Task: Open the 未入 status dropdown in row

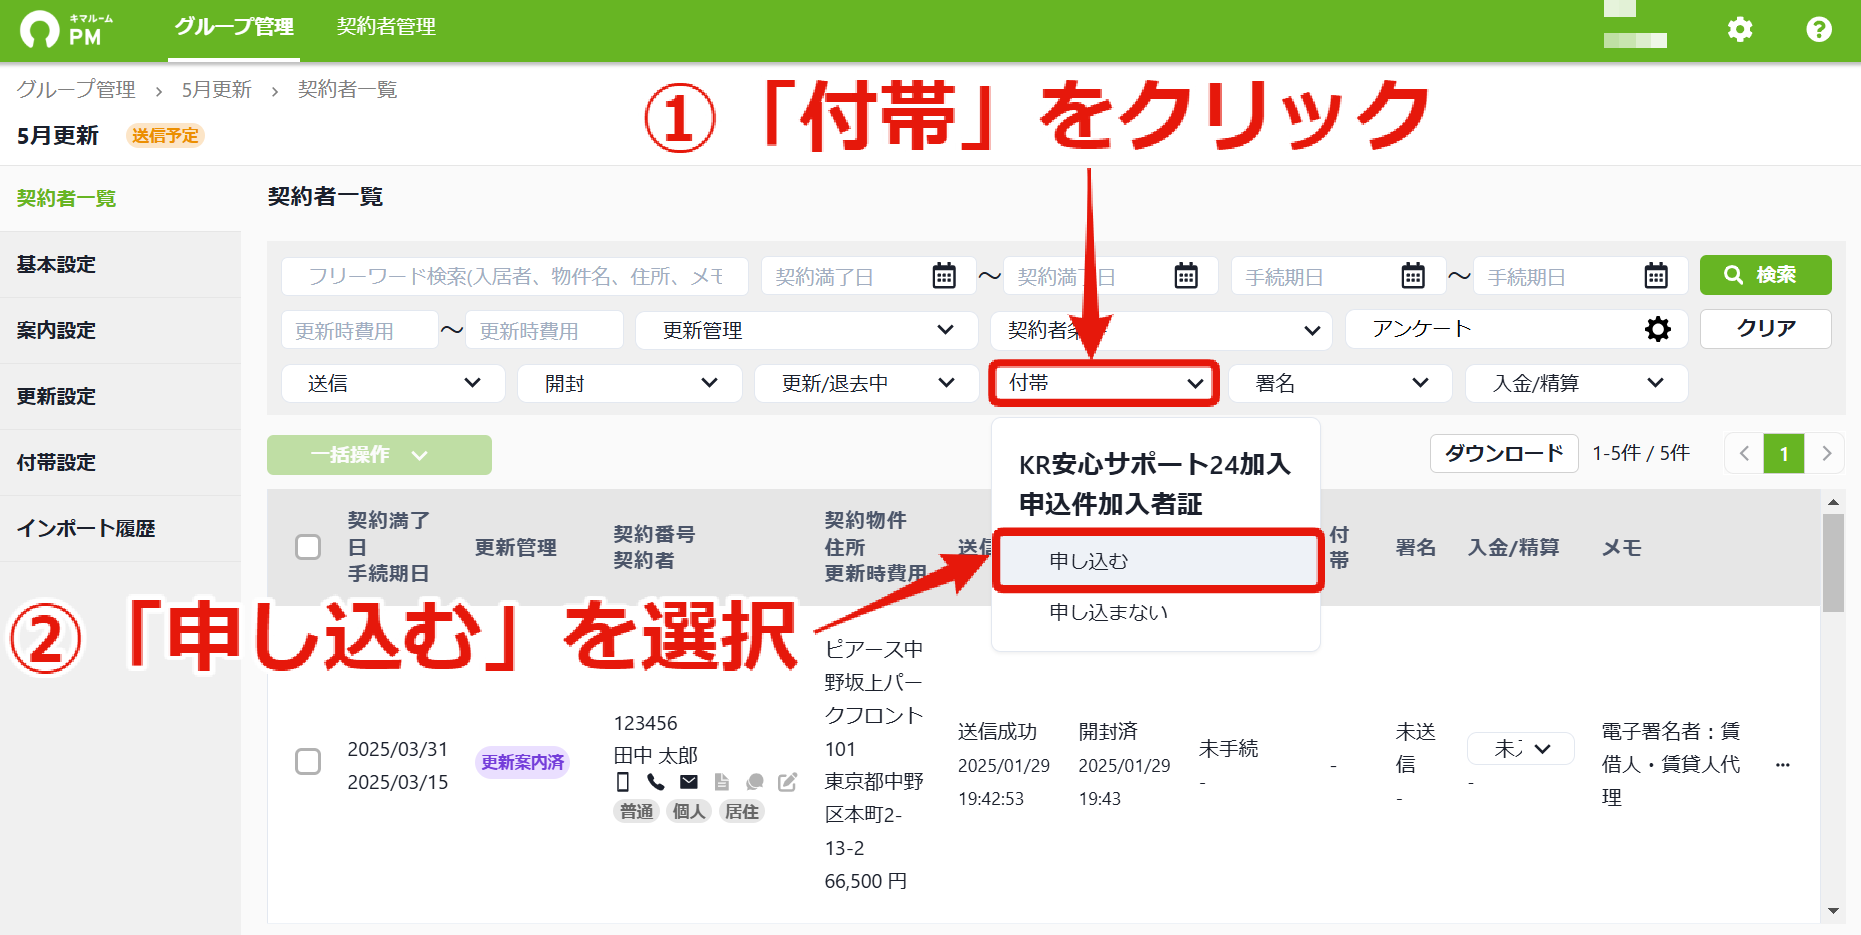Action: [1521, 748]
